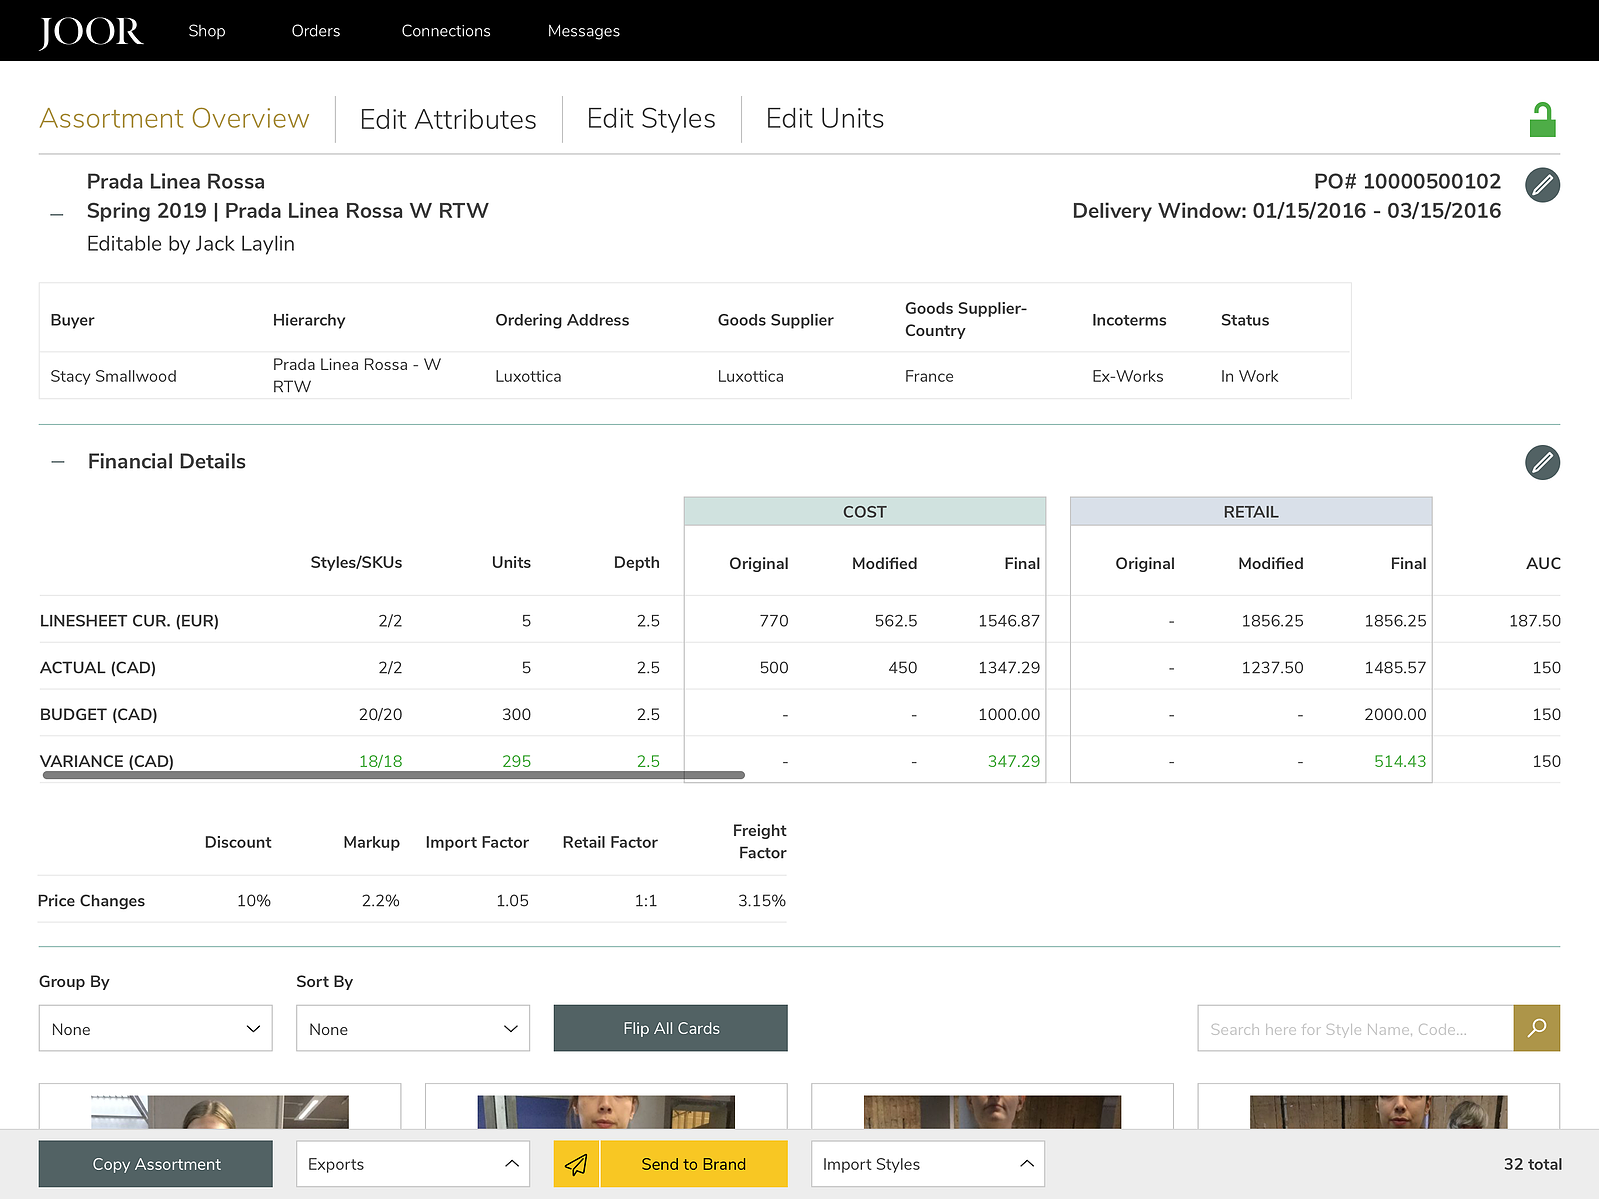The image size is (1599, 1199).
Task: Click Retail Factor value 1:1
Action: click(646, 900)
